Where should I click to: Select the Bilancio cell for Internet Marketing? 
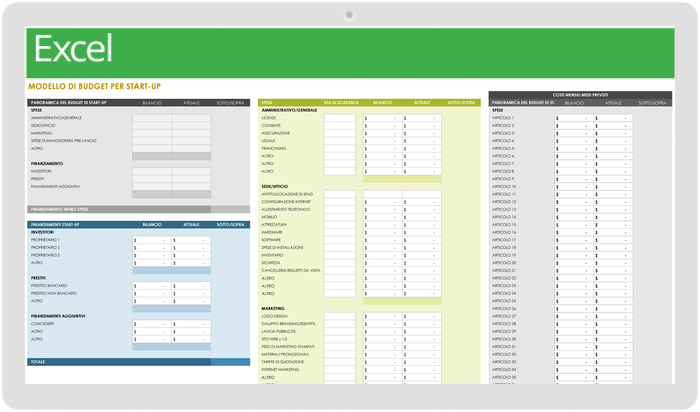[383, 370]
